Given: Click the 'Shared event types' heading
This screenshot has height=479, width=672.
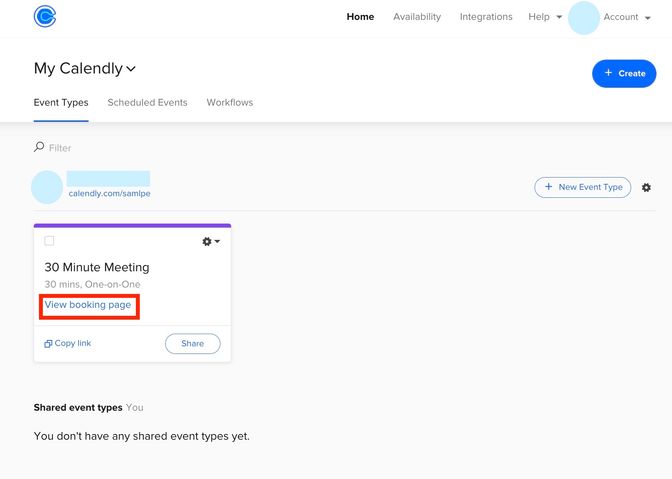Looking at the screenshot, I should [78, 407].
